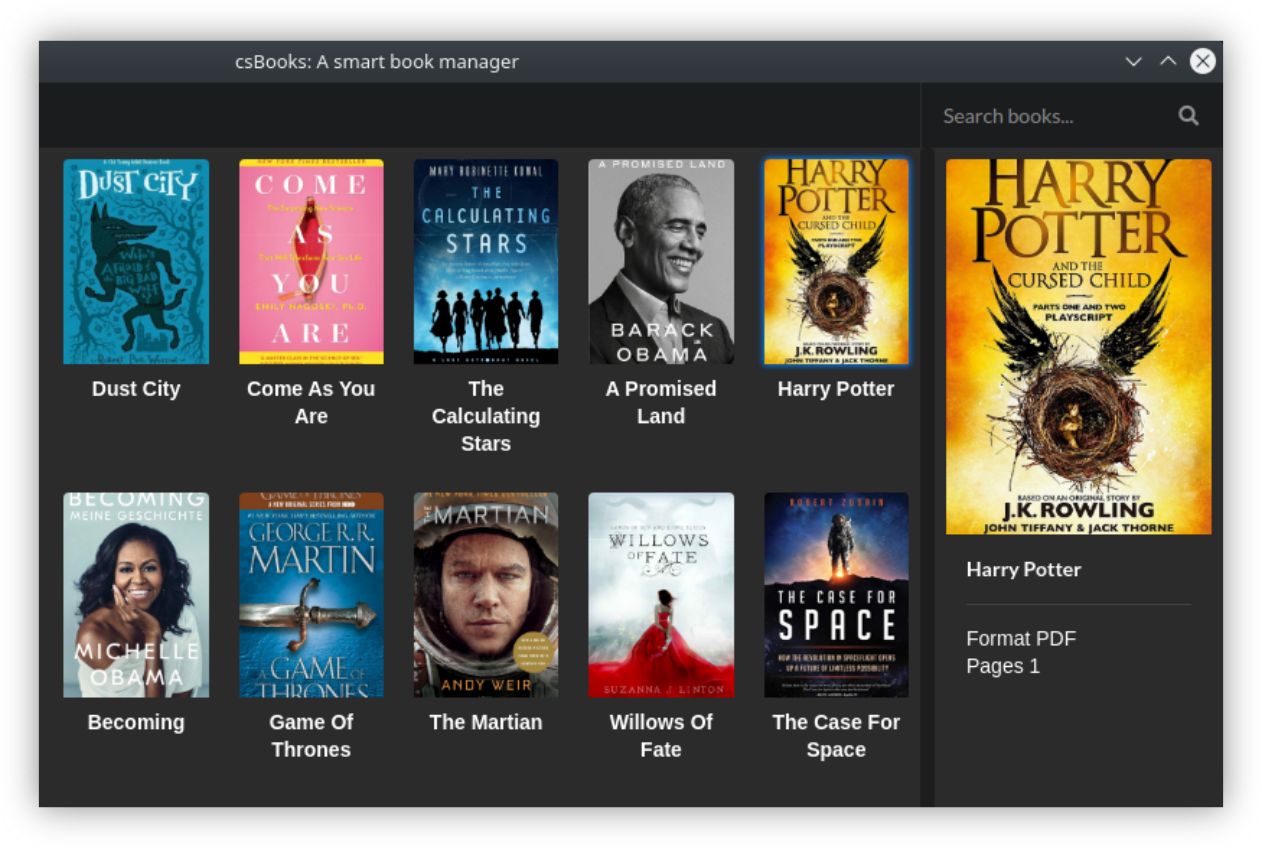Select the Game Of Thrones book cover

(x=311, y=593)
